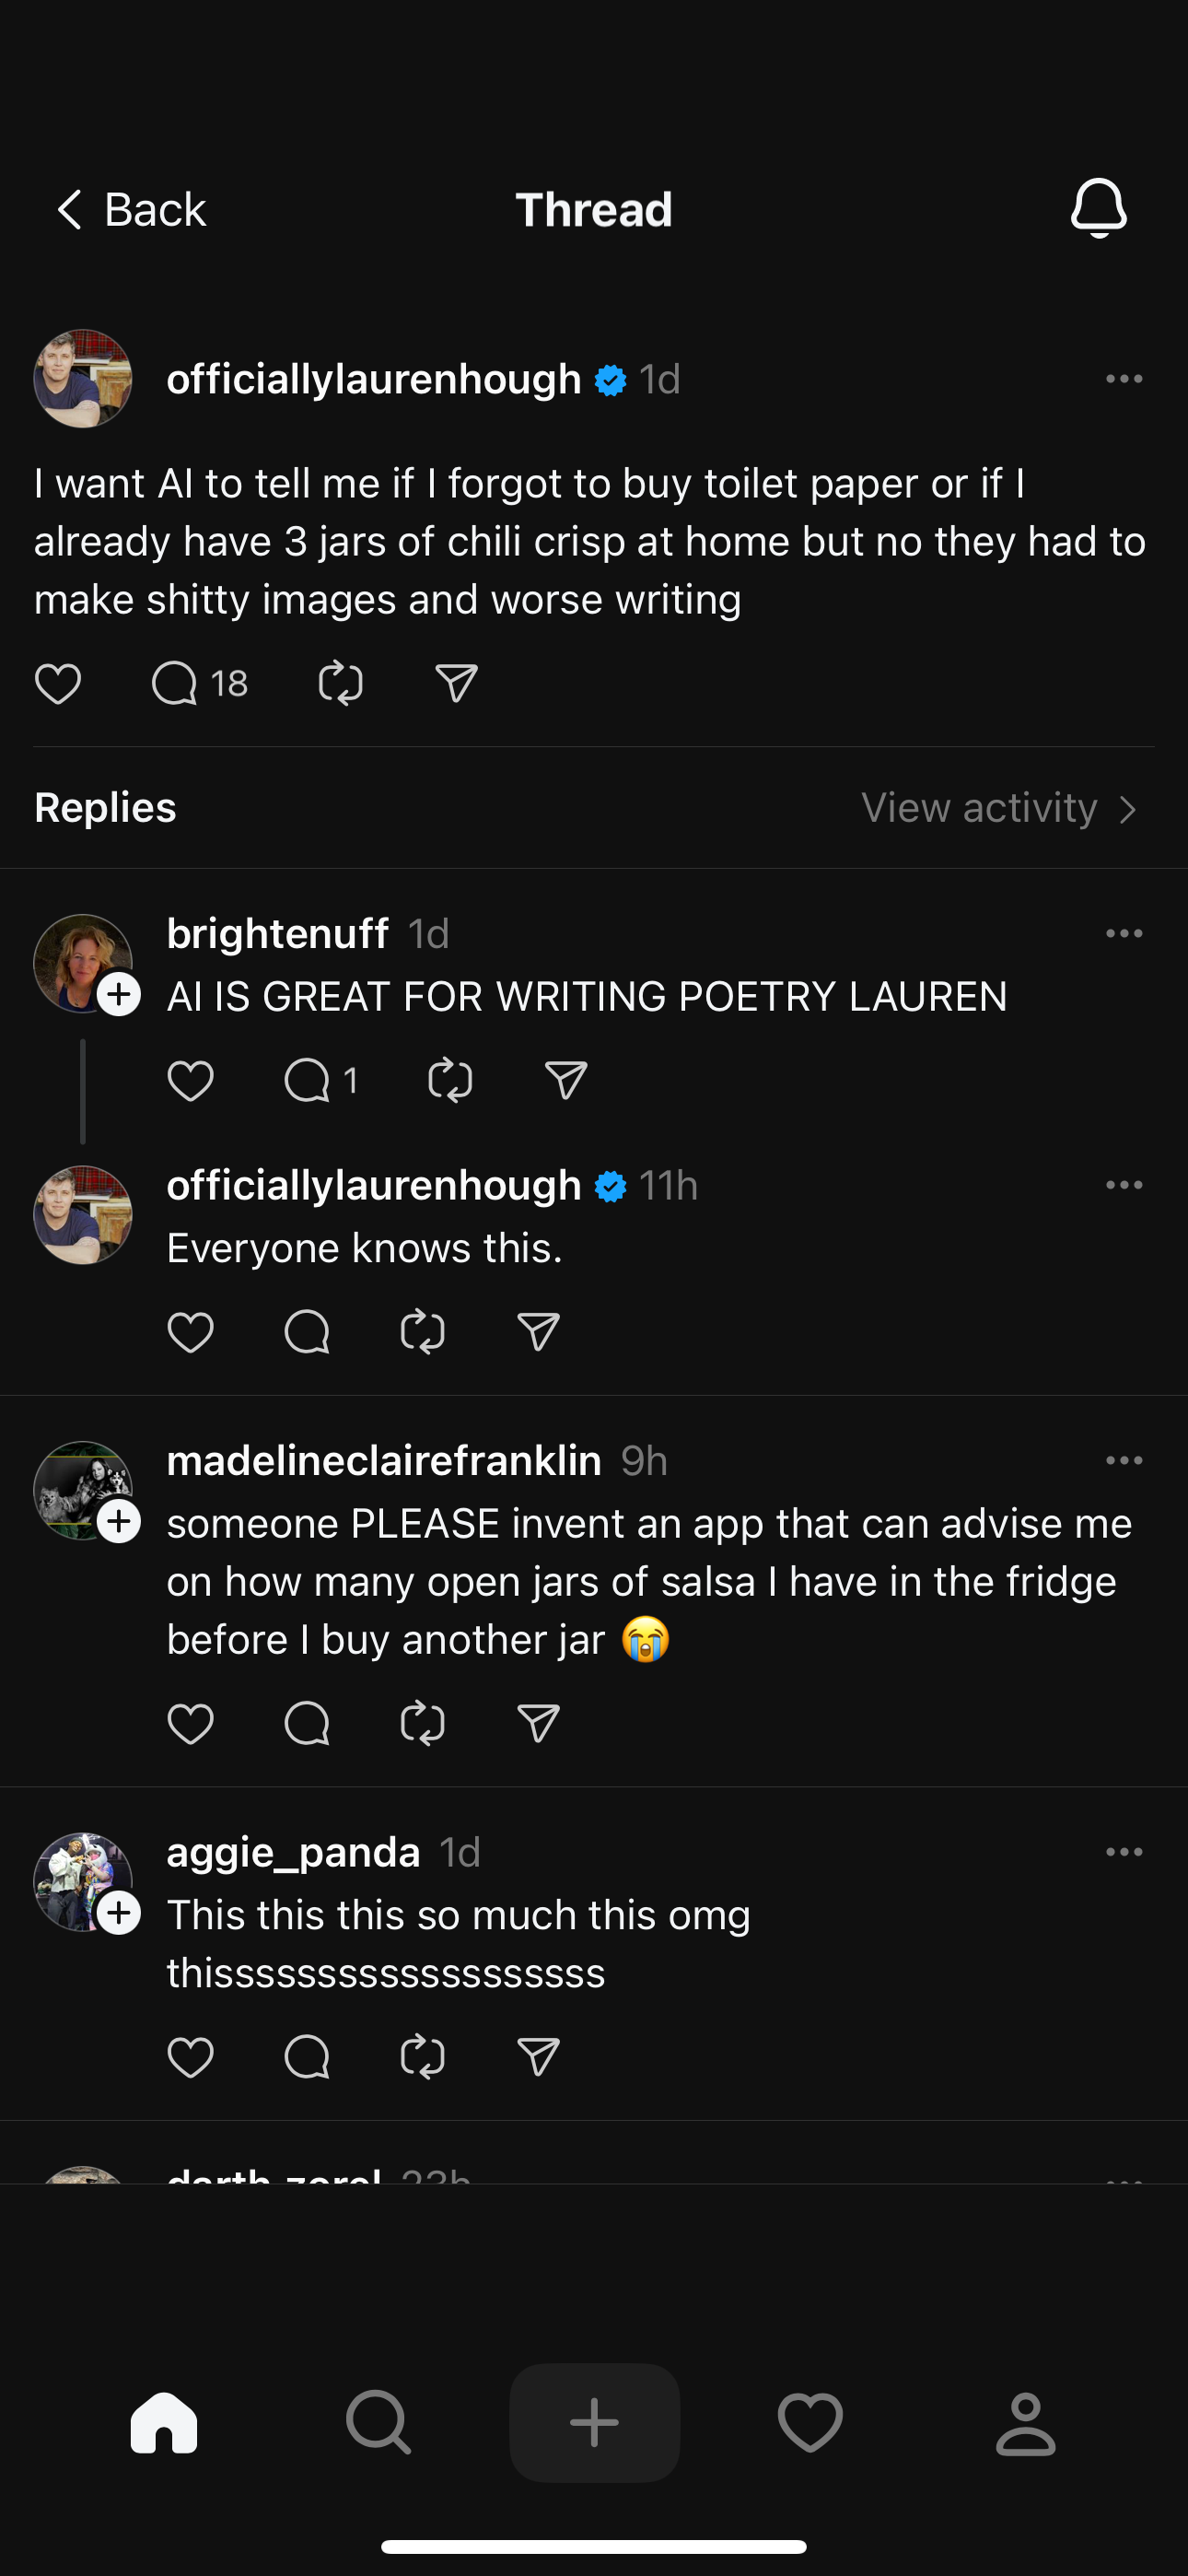Create a new thread with plus button

594,2423
